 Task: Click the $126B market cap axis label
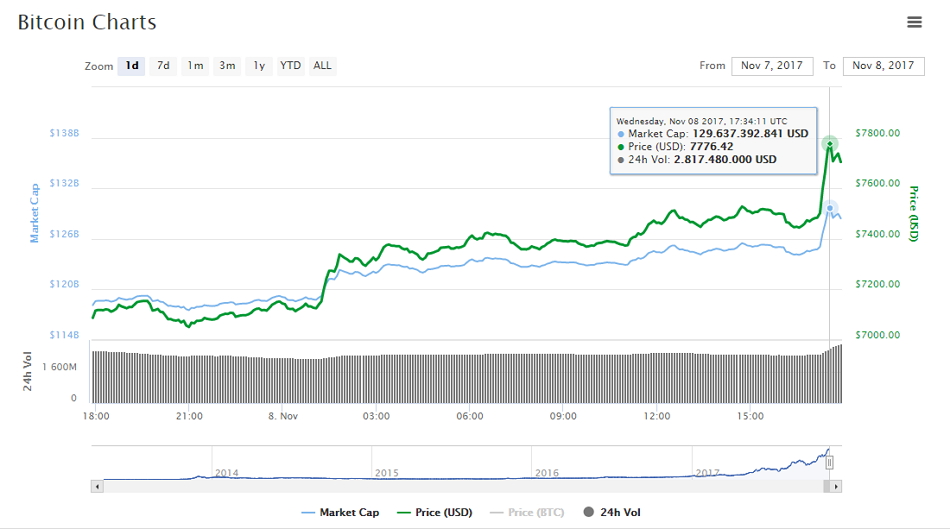64,234
